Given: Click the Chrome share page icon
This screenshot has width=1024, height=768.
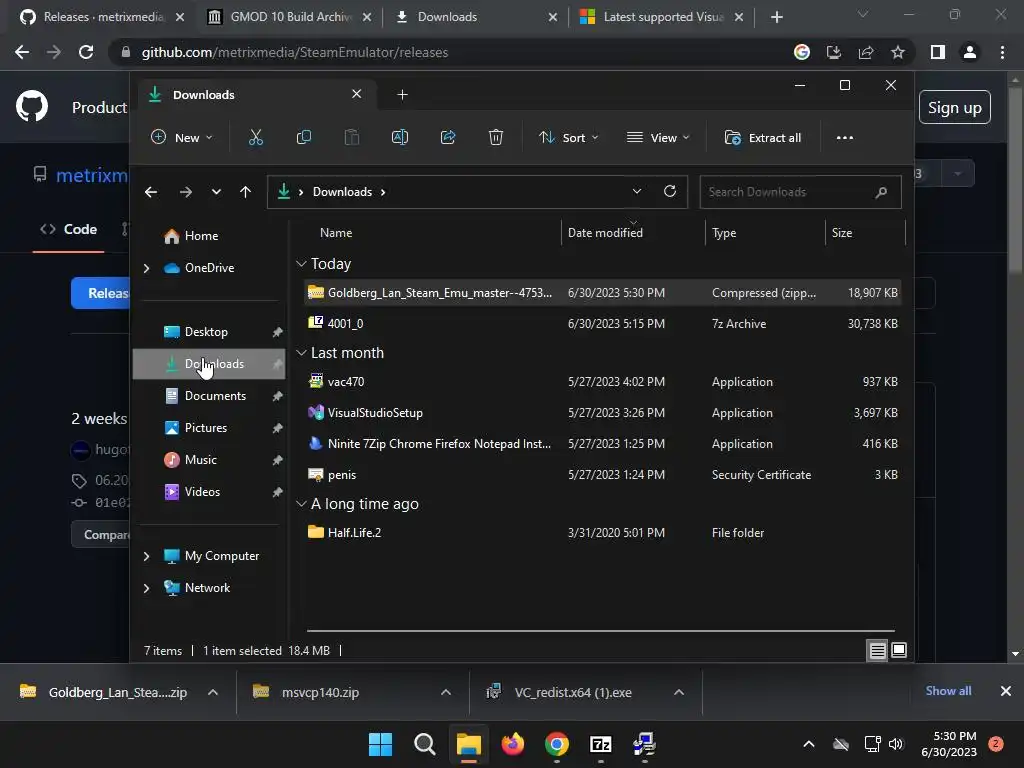Looking at the screenshot, I should pos(866,52).
